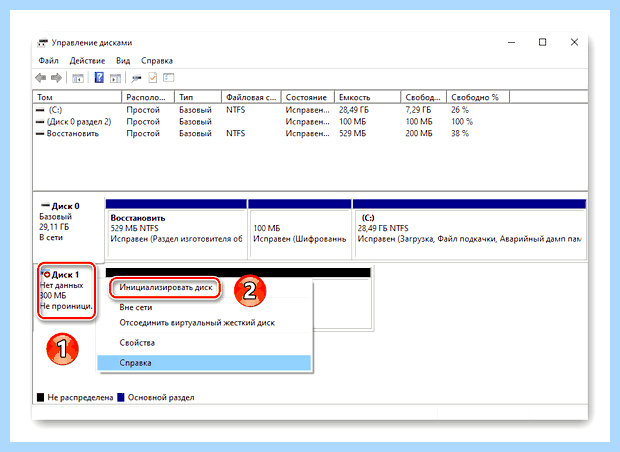Select Вне сети in context menu
This screenshot has width=620, height=452.
[205, 307]
